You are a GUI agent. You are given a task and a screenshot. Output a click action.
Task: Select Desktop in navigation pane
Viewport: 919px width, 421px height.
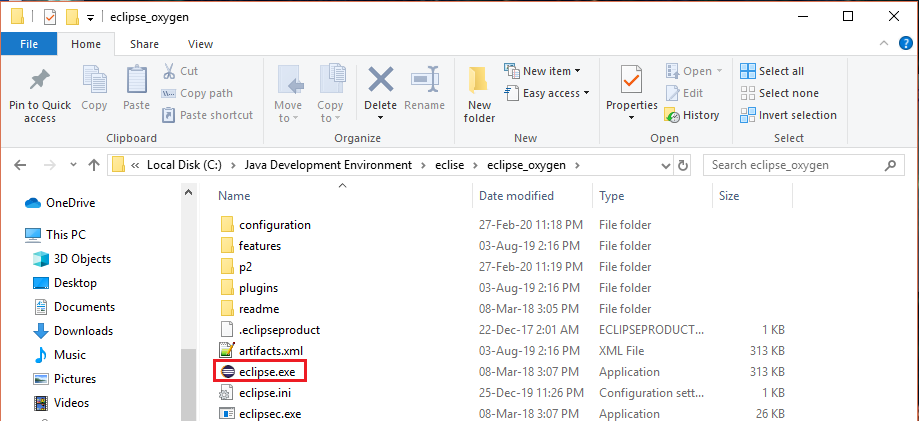[x=65, y=283]
